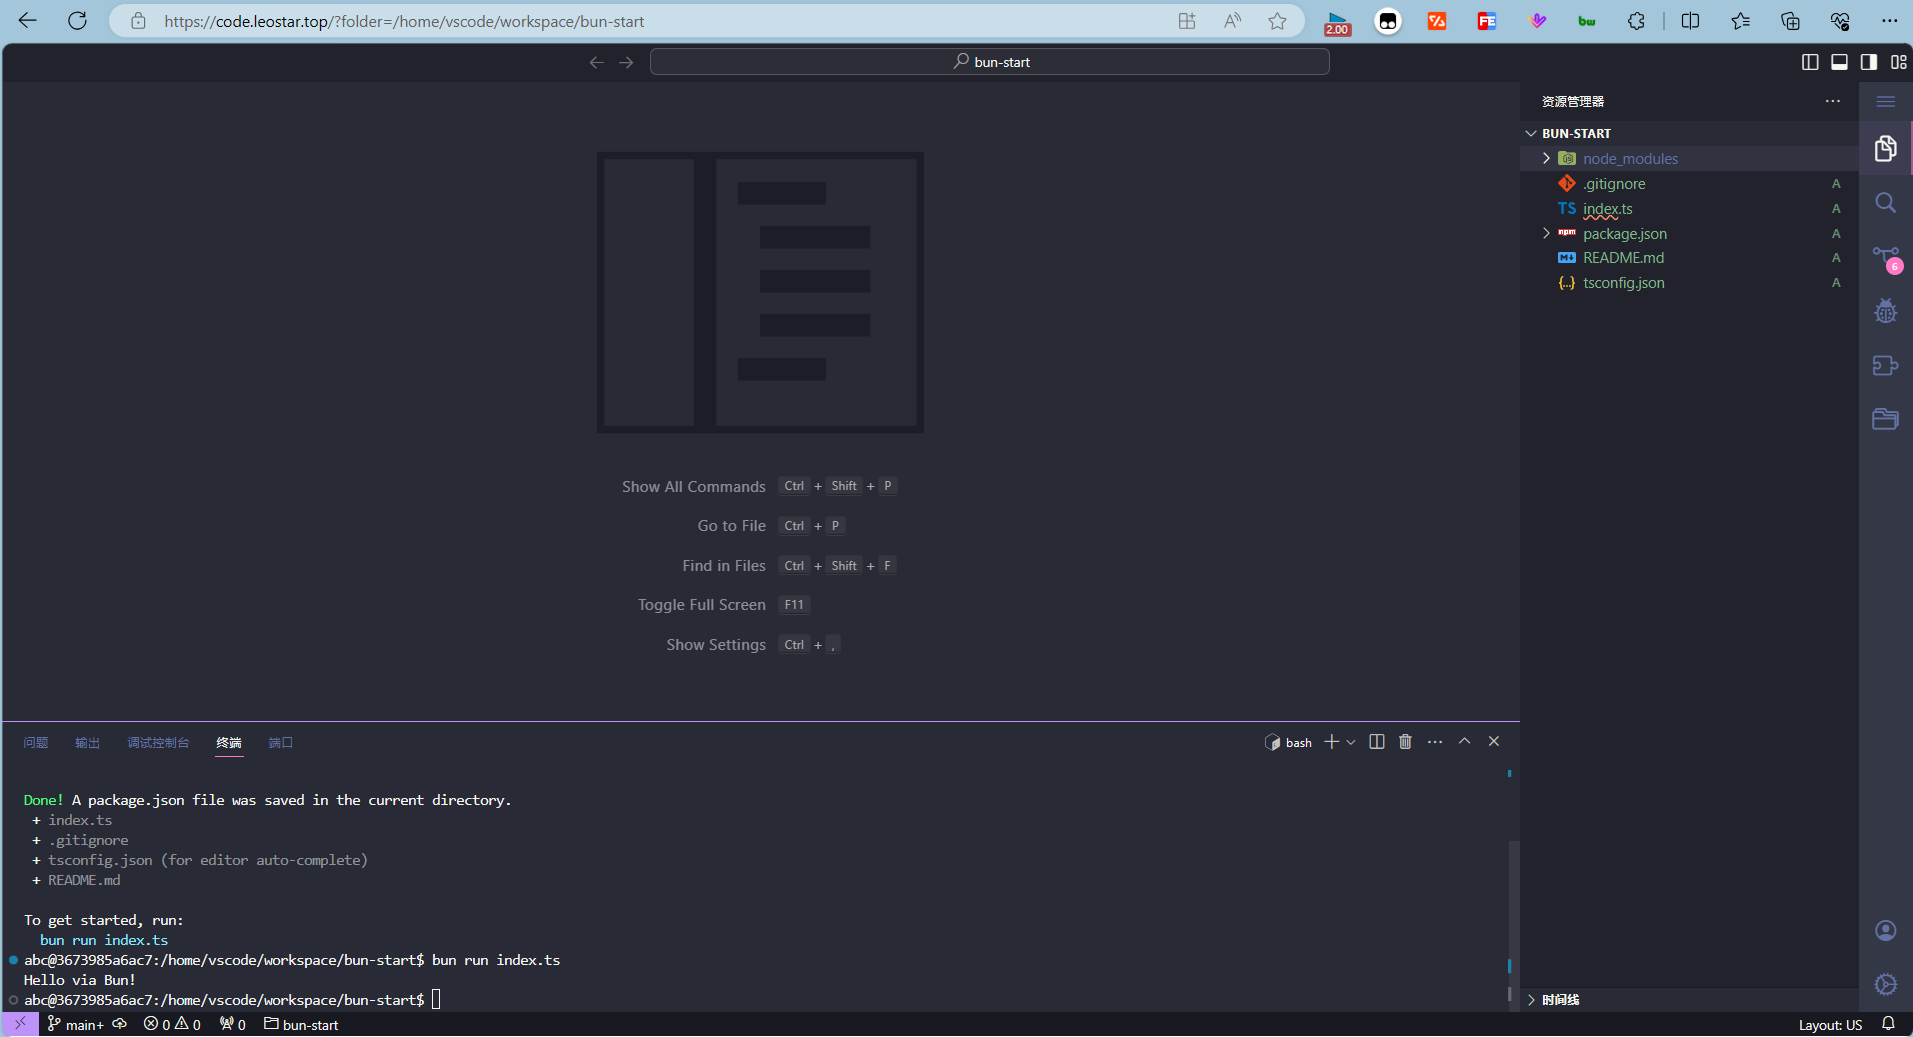The image size is (1913, 1037).
Task: Toggle browser read aloud icon
Action: (1232, 21)
